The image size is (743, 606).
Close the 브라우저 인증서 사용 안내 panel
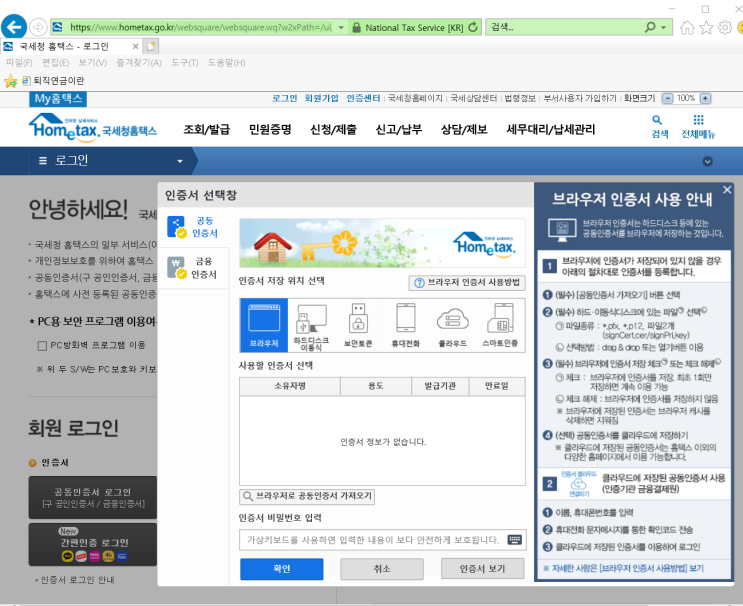tap(727, 190)
